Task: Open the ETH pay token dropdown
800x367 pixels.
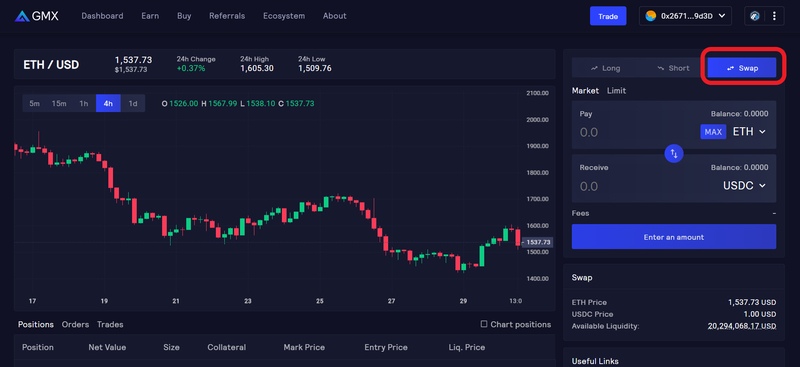Action: point(749,132)
